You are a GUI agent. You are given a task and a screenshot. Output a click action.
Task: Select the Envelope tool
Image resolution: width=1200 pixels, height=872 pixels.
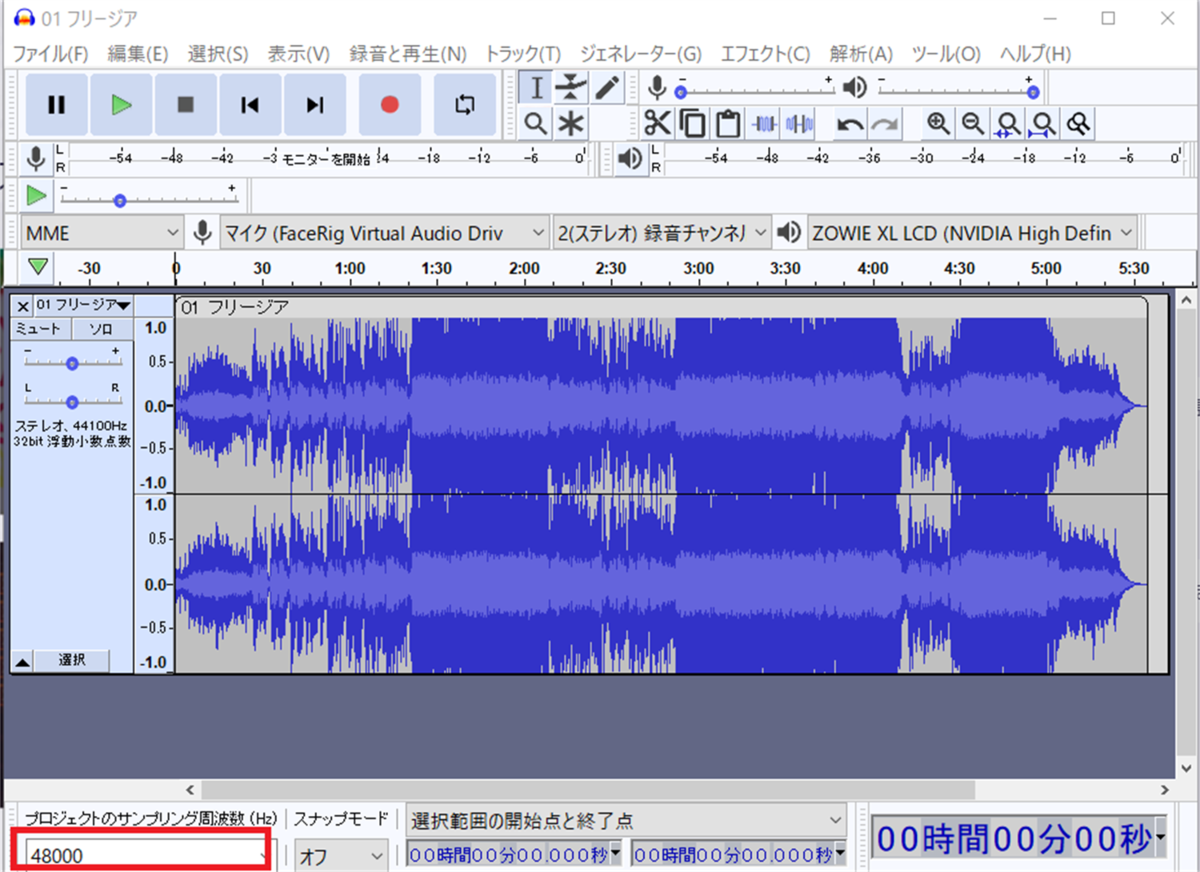coord(570,88)
